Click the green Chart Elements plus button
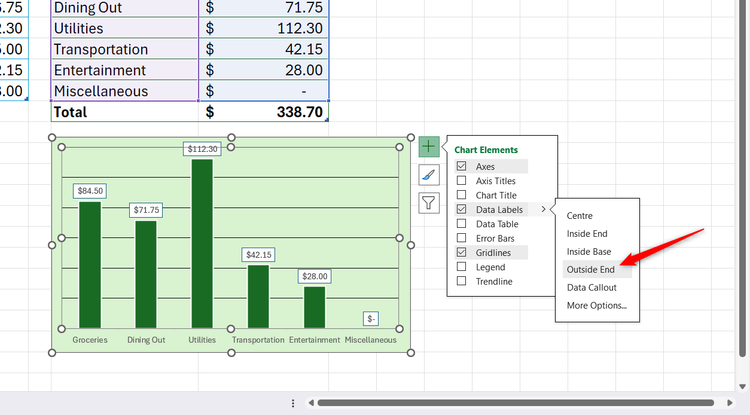The height and width of the screenshot is (415, 750). pyautogui.click(x=429, y=146)
